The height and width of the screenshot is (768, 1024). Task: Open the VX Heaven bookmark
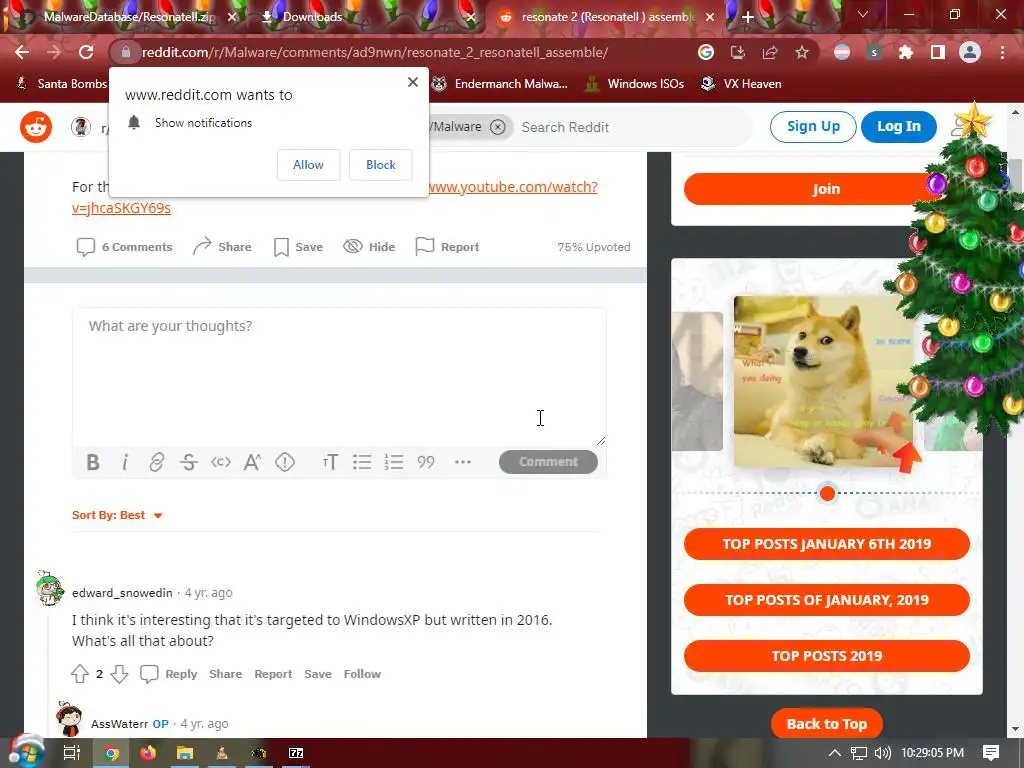[741, 84]
